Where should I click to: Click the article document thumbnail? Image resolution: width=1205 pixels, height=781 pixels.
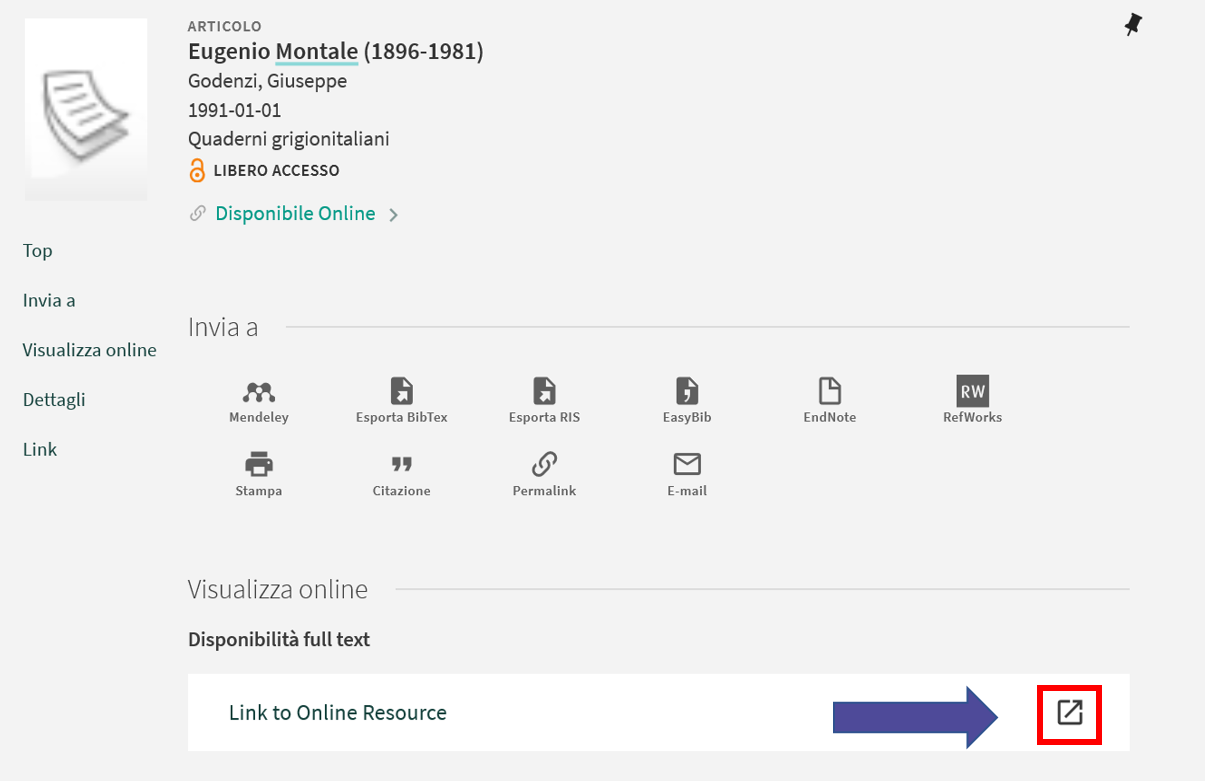pyautogui.click(x=86, y=109)
